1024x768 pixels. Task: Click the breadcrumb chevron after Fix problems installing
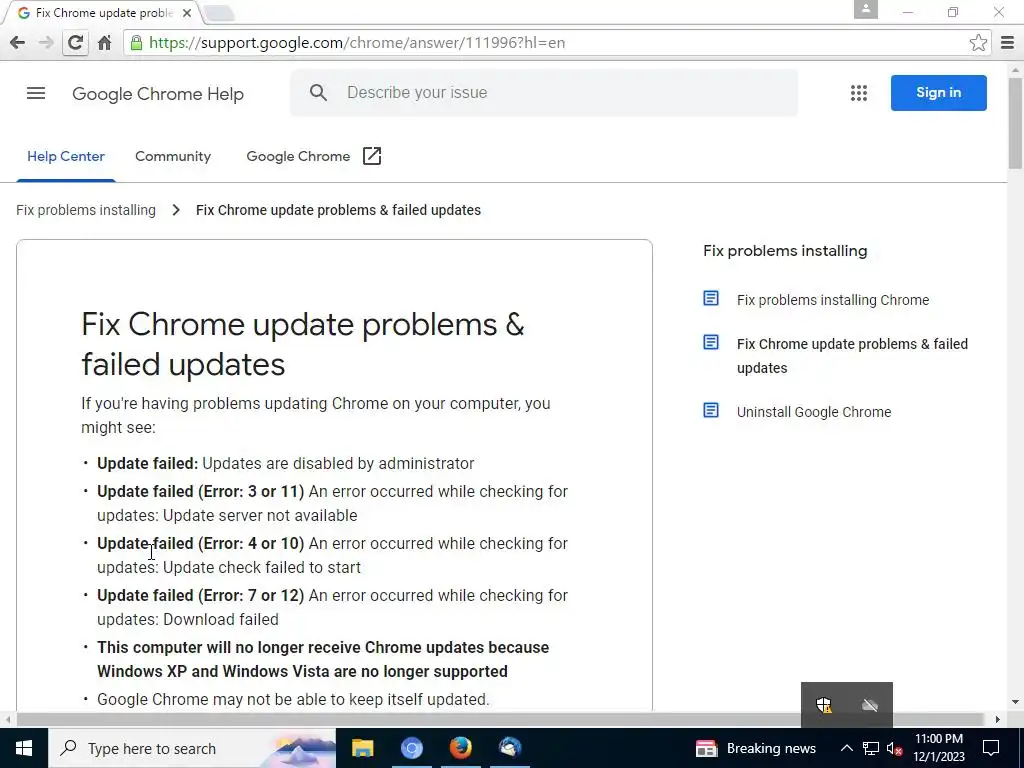point(176,210)
